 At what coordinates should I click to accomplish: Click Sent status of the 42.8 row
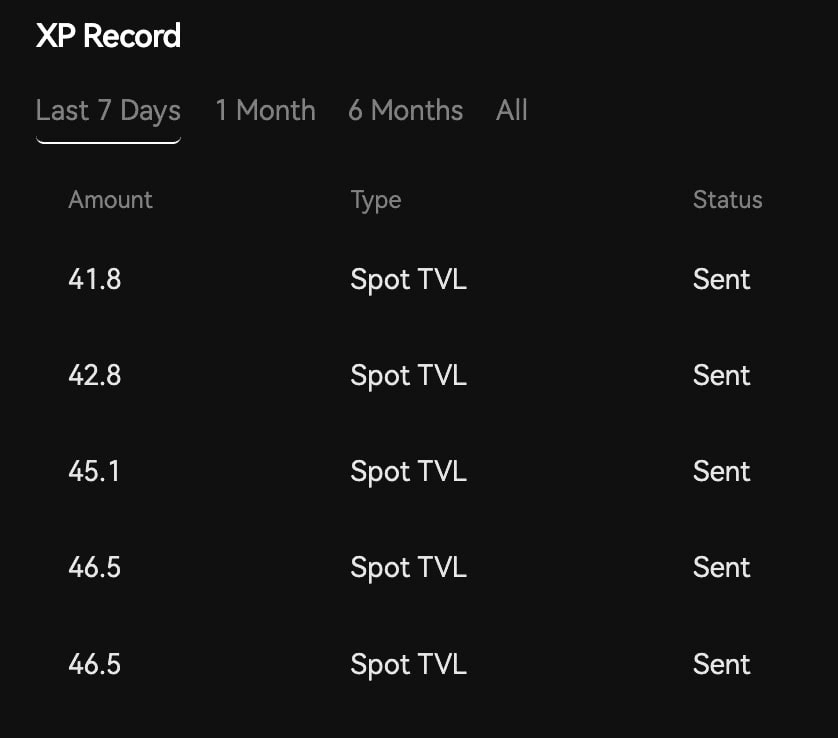point(721,375)
